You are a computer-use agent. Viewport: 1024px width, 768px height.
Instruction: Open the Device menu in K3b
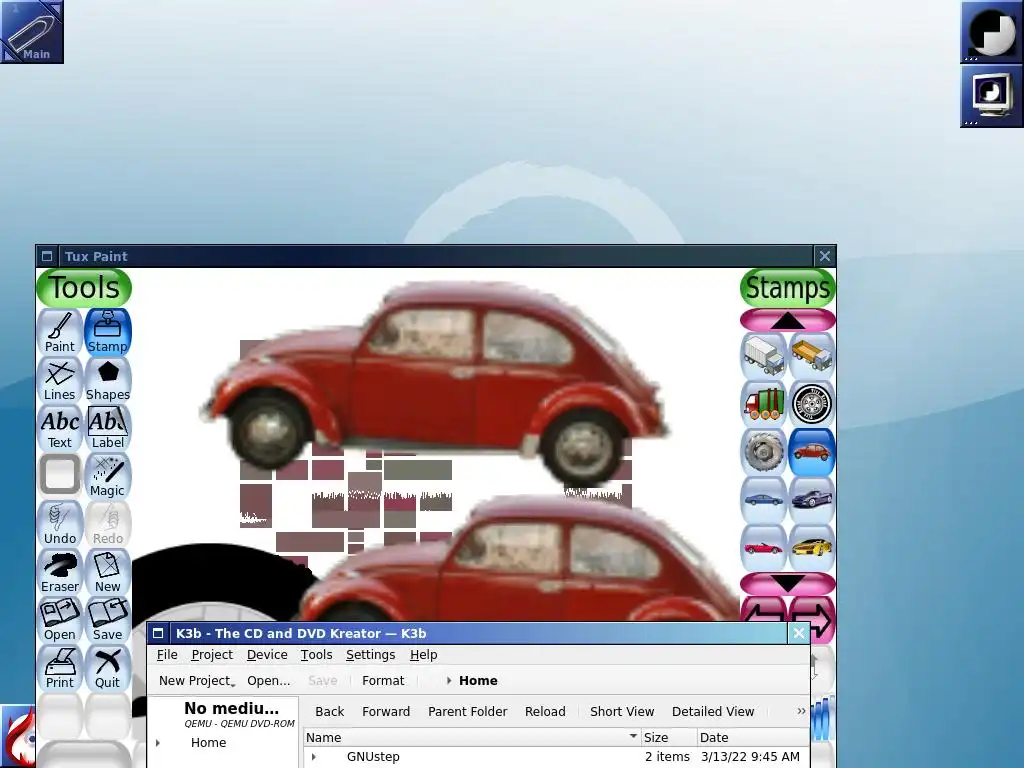pyautogui.click(x=266, y=654)
